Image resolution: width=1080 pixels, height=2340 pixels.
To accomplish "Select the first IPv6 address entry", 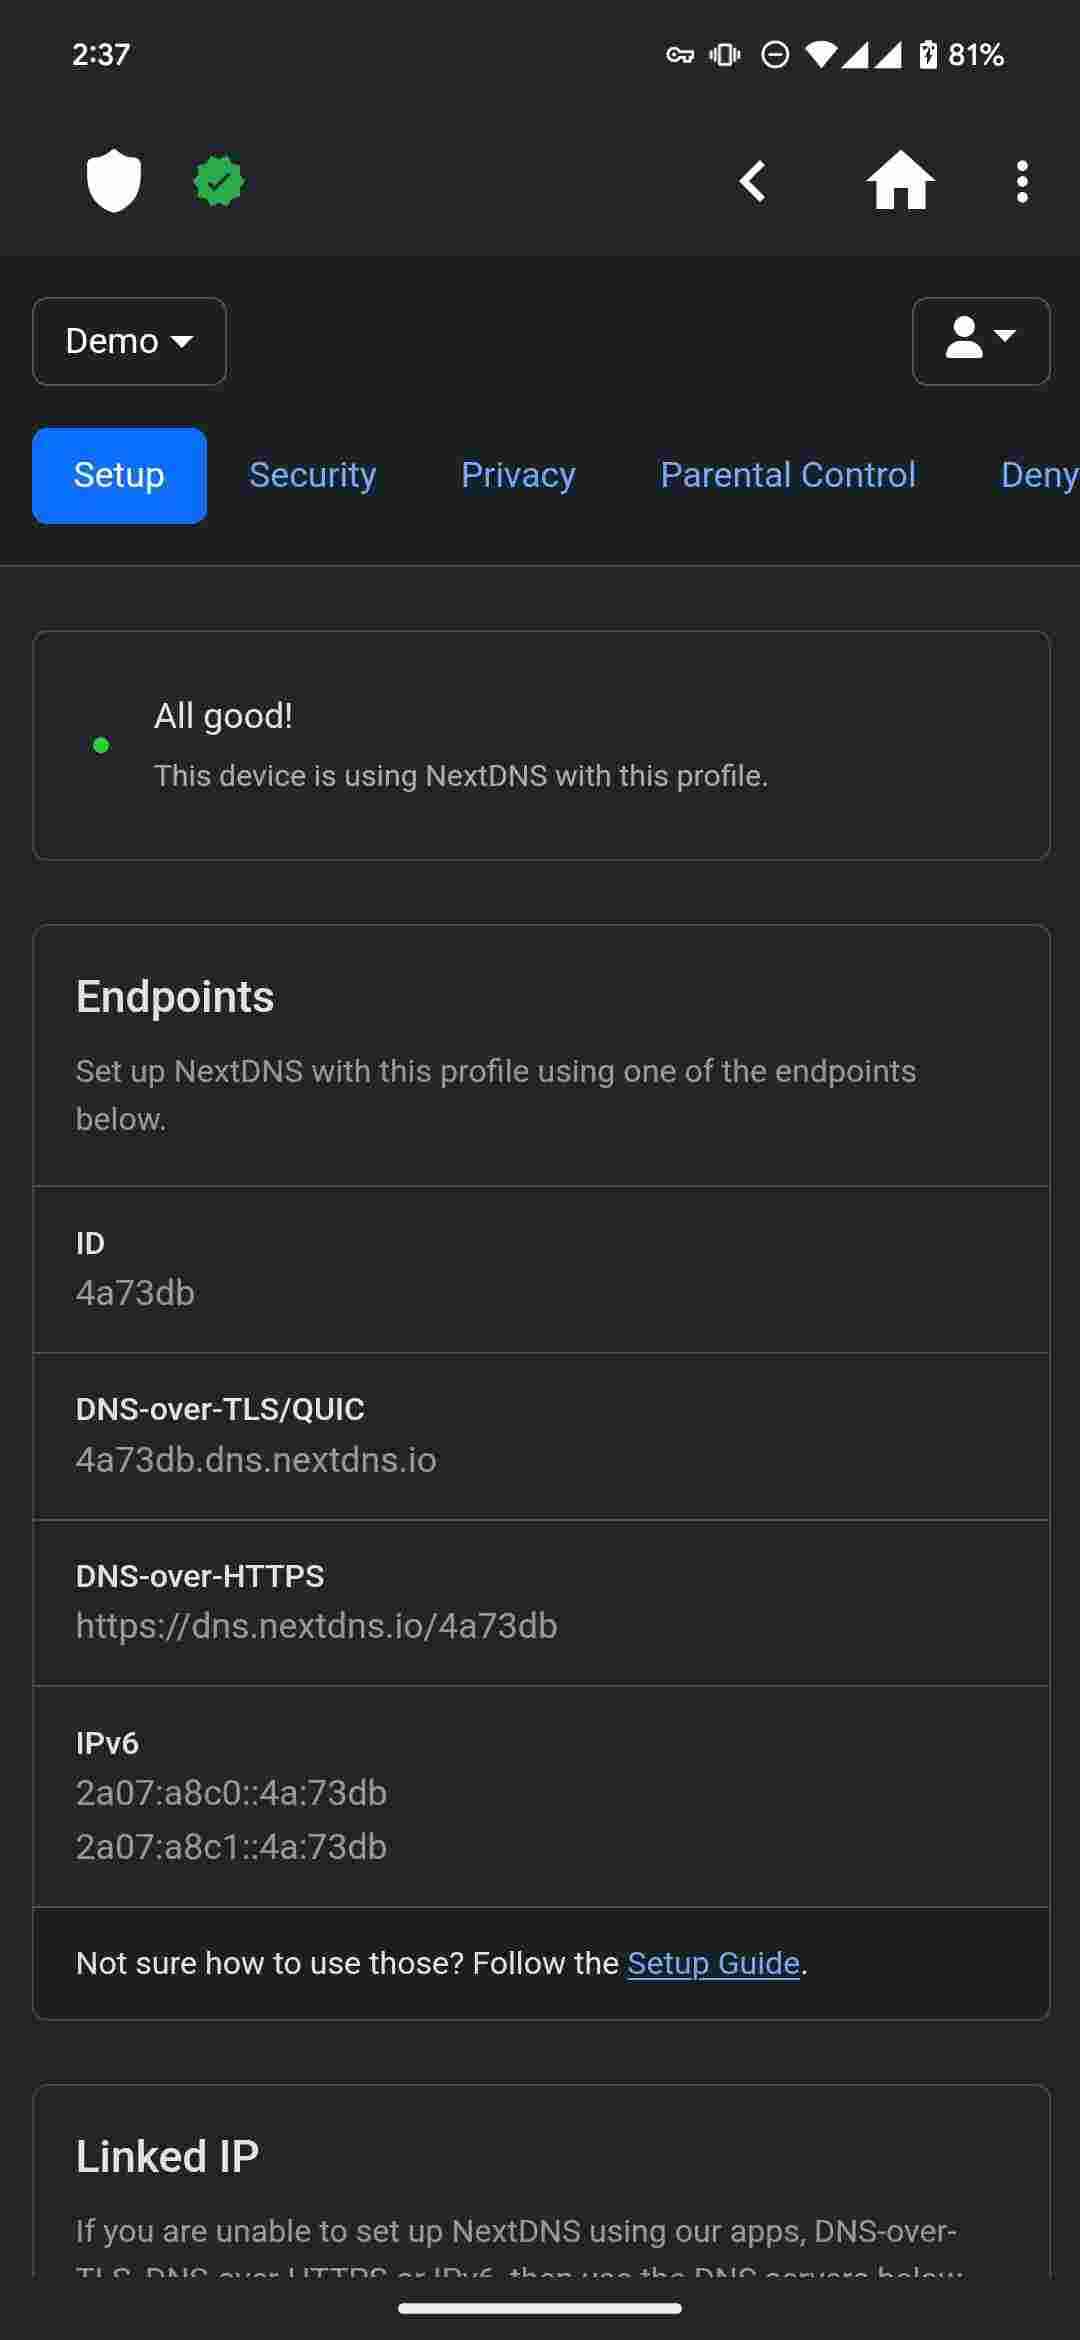I will pyautogui.click(x=232, y=1793).
